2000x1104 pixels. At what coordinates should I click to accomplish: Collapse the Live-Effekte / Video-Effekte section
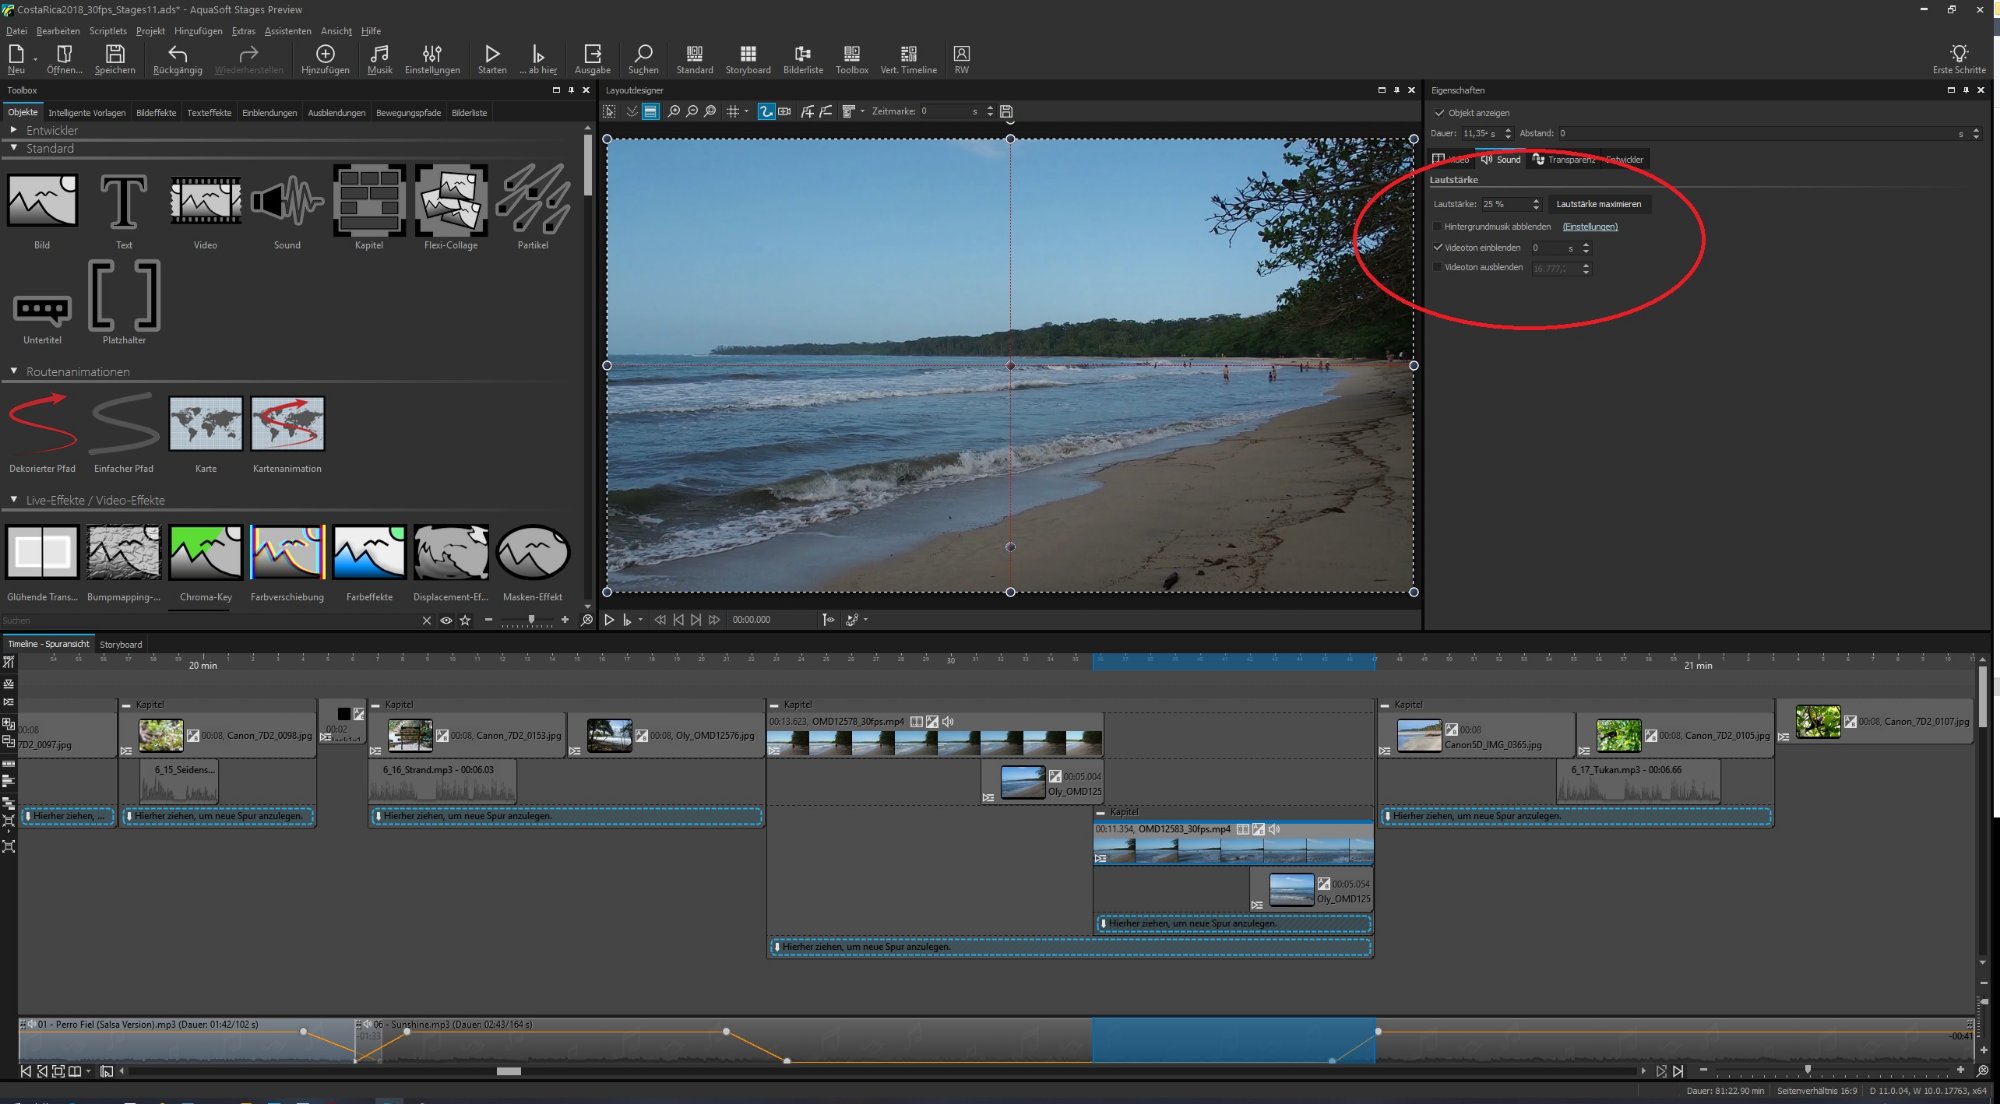[14, 500]
